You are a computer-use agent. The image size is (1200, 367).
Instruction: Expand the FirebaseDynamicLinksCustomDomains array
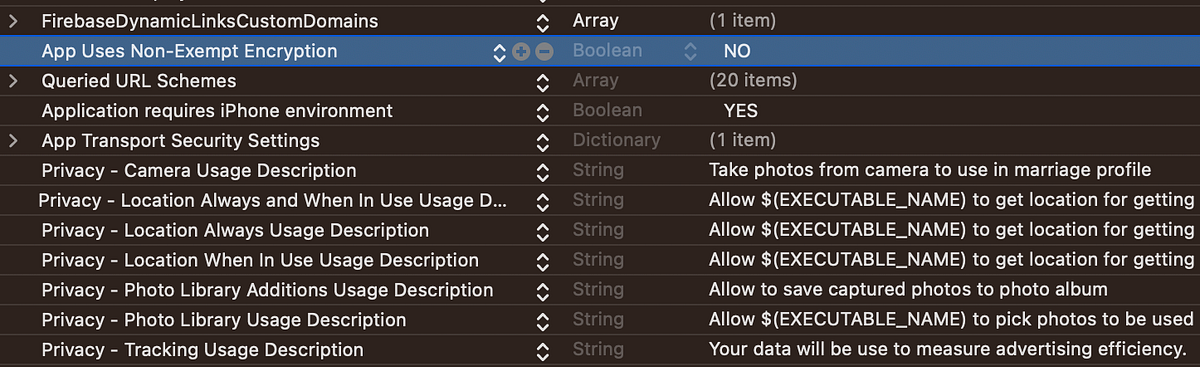click(x=13, y=21)
